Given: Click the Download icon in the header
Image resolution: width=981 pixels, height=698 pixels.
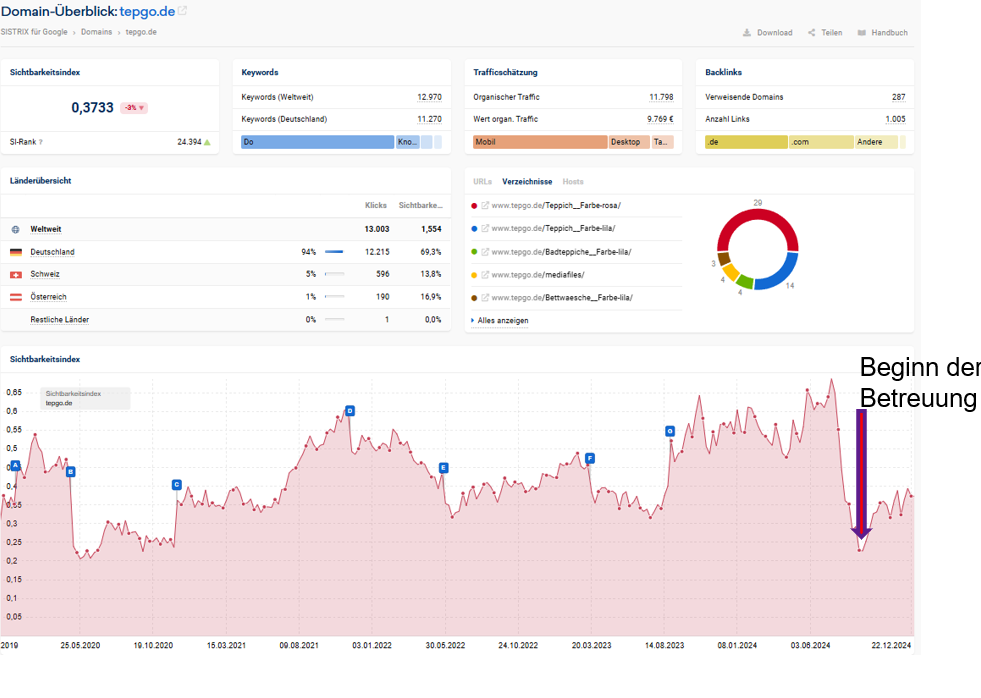Looking at the screenshot, I should coord(746,33).
